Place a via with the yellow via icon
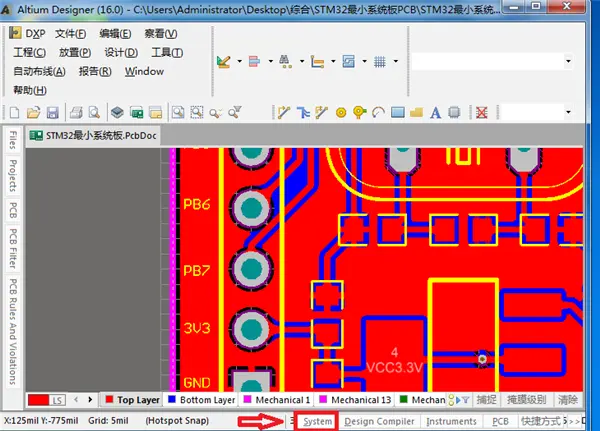Viewport: 600px width, 431px height. coord(359,113)
